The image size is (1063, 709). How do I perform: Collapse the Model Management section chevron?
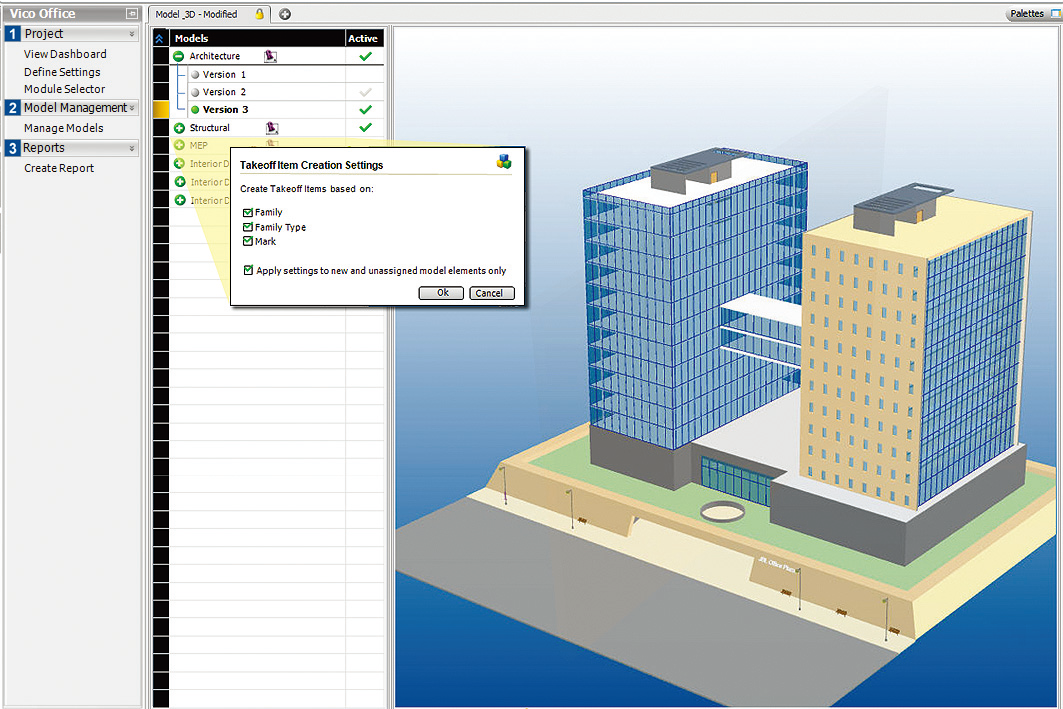(x=132, y=108)
